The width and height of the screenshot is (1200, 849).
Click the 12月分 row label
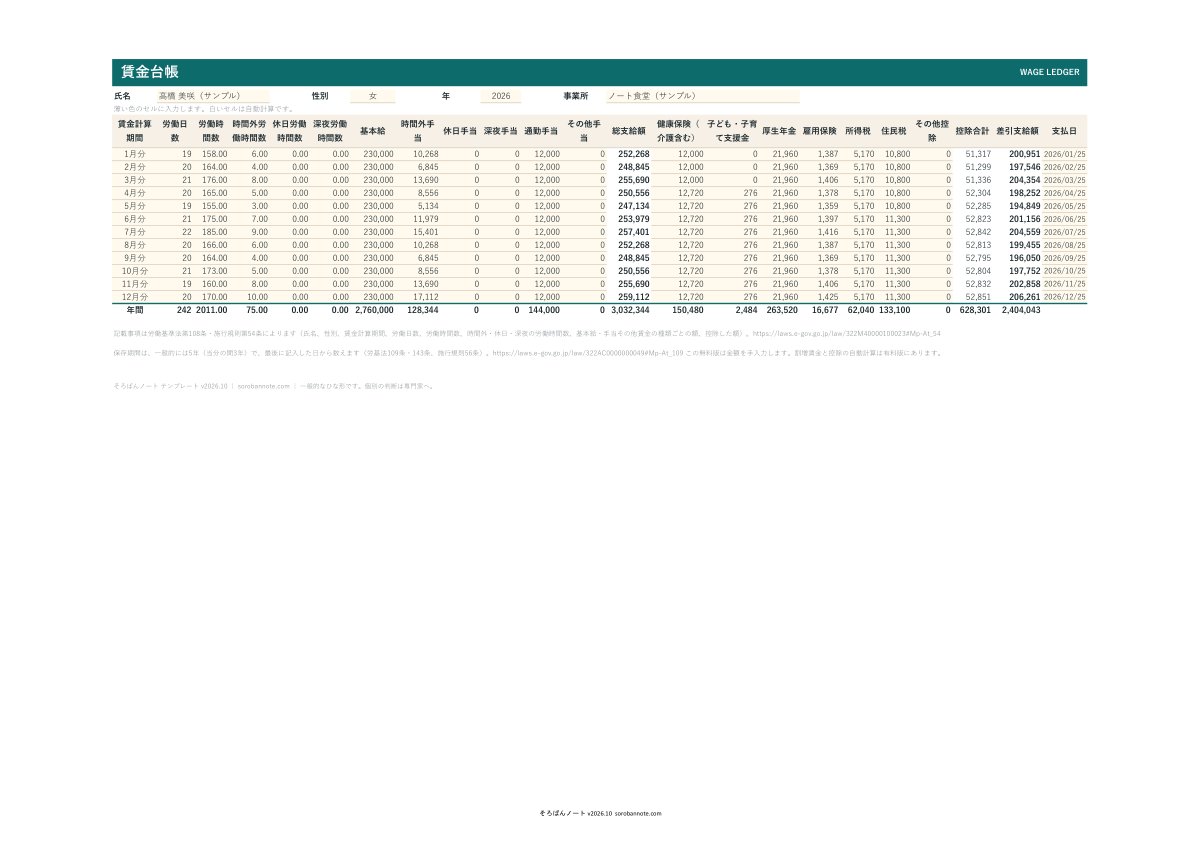coord(134,297)
